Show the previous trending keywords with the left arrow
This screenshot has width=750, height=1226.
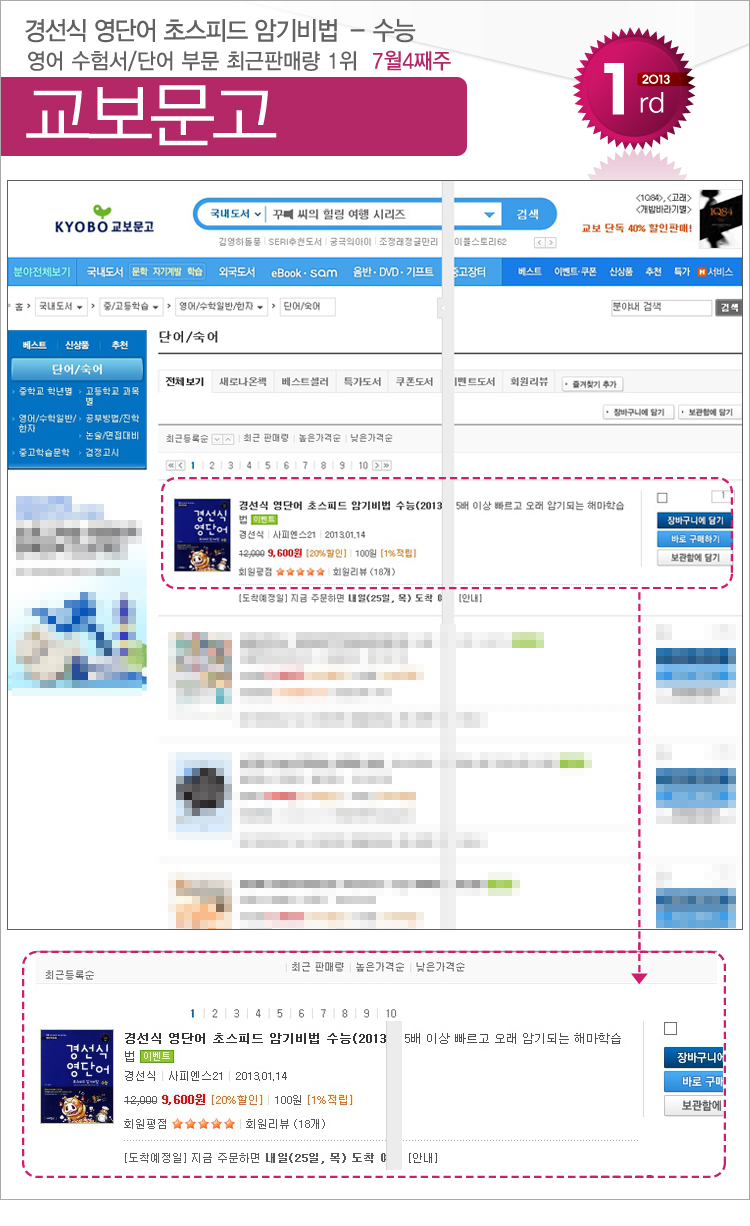click(540, 243)
